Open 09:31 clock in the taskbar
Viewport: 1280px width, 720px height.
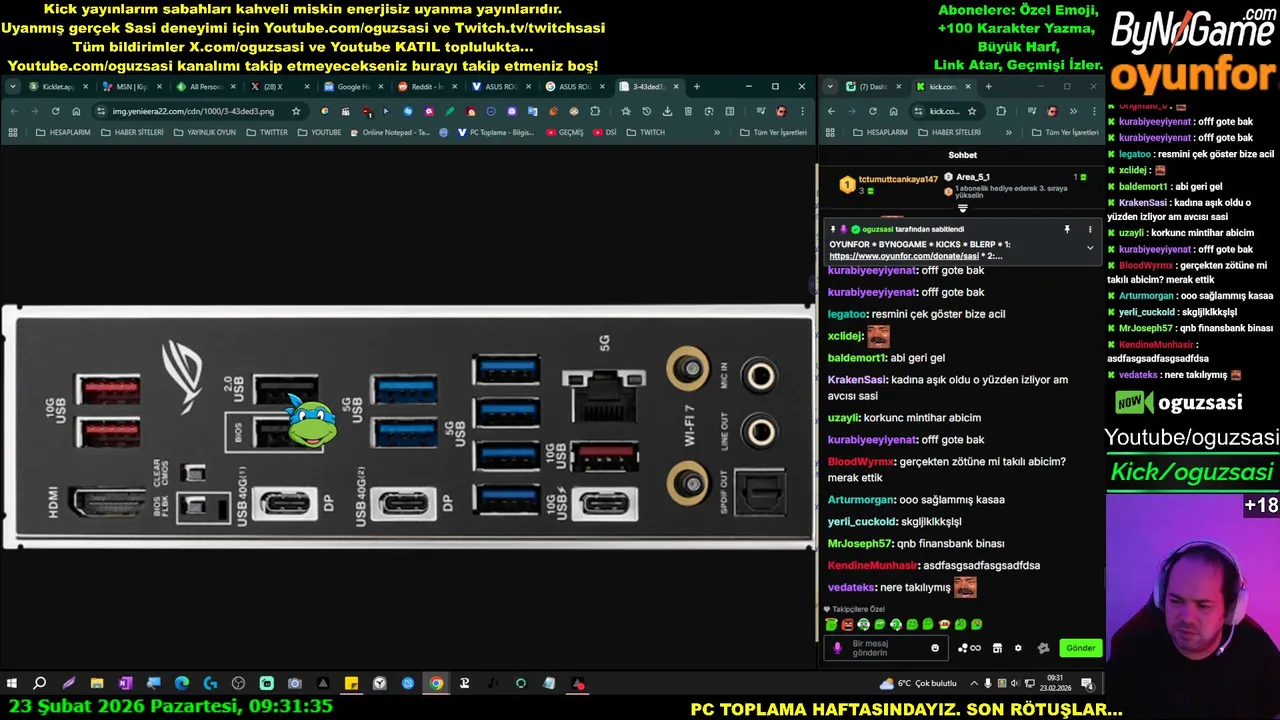point(1055,684)
